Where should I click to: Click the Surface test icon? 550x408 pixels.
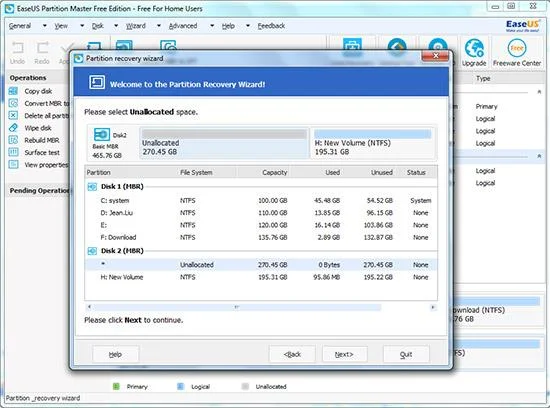[x=13, y=152]
